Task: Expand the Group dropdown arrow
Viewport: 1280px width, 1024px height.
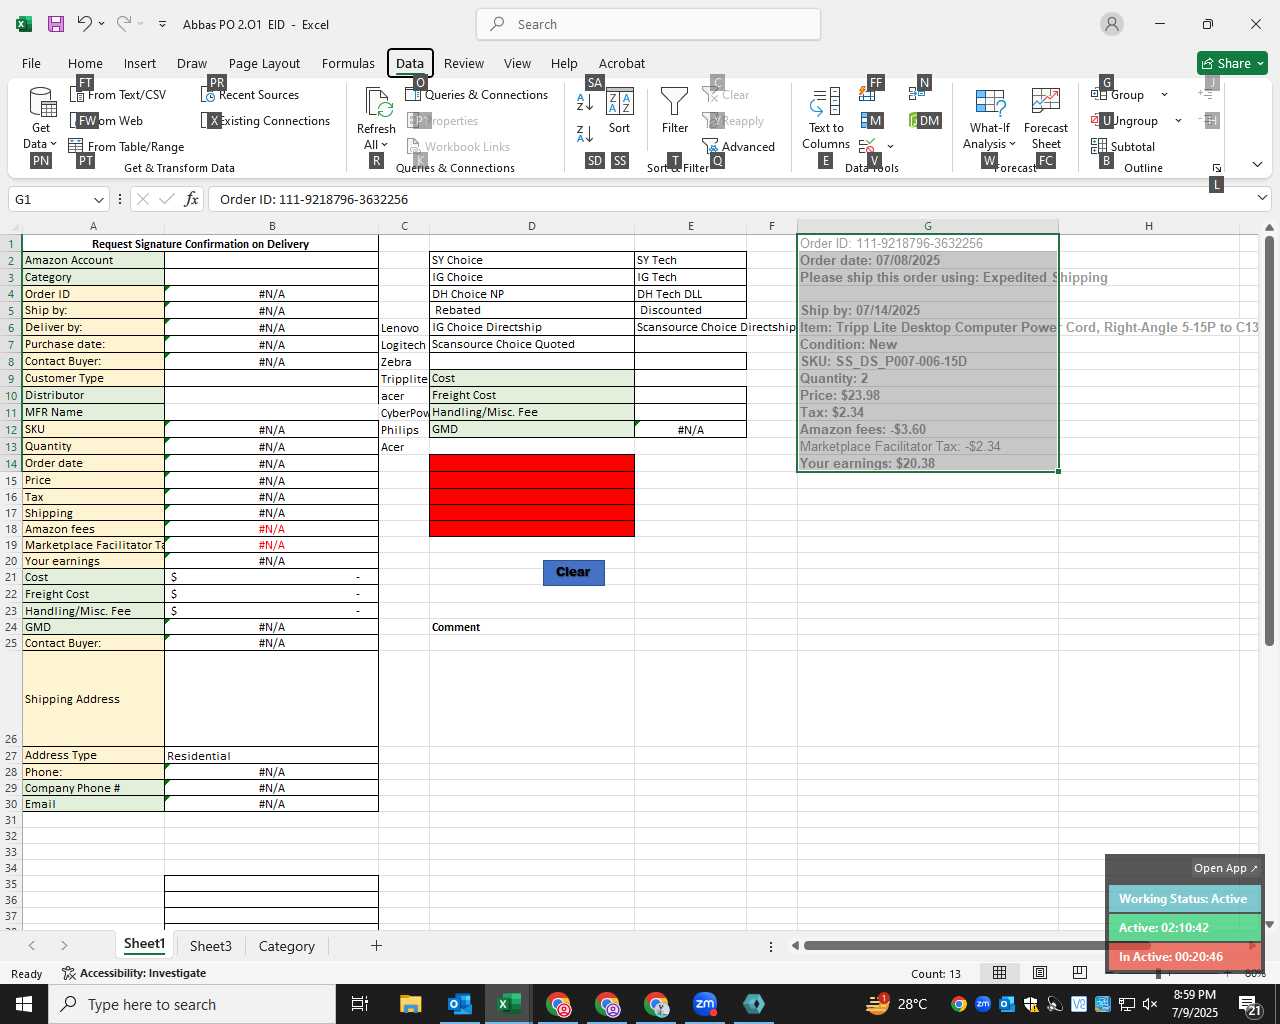Action: point(1164,95)
